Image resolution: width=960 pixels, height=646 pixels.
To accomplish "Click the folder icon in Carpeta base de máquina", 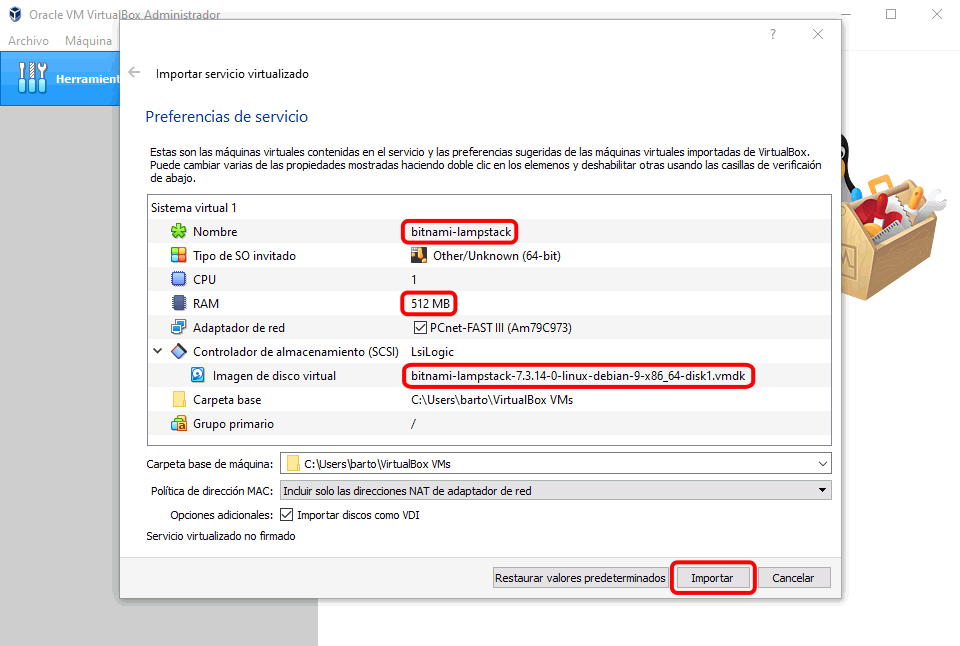I will (293, 464).
